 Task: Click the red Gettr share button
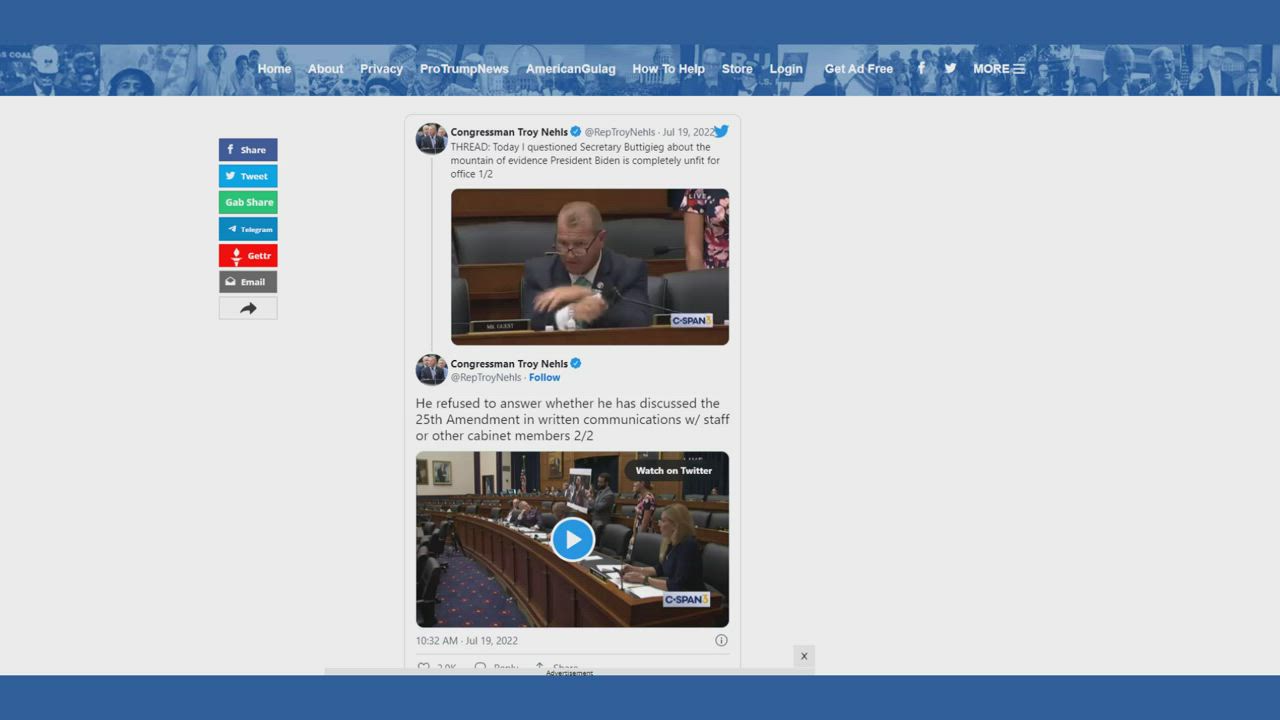click(x=248, y=256)
